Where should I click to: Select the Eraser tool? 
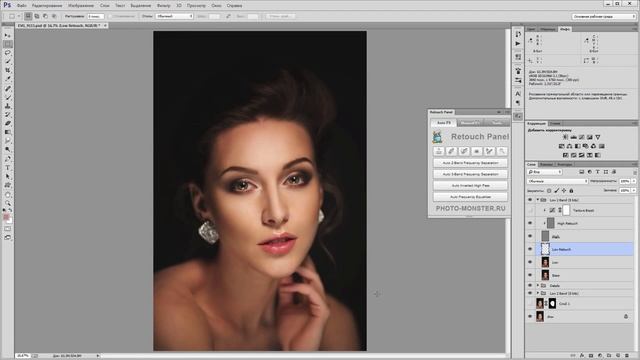tap(8, 123)
